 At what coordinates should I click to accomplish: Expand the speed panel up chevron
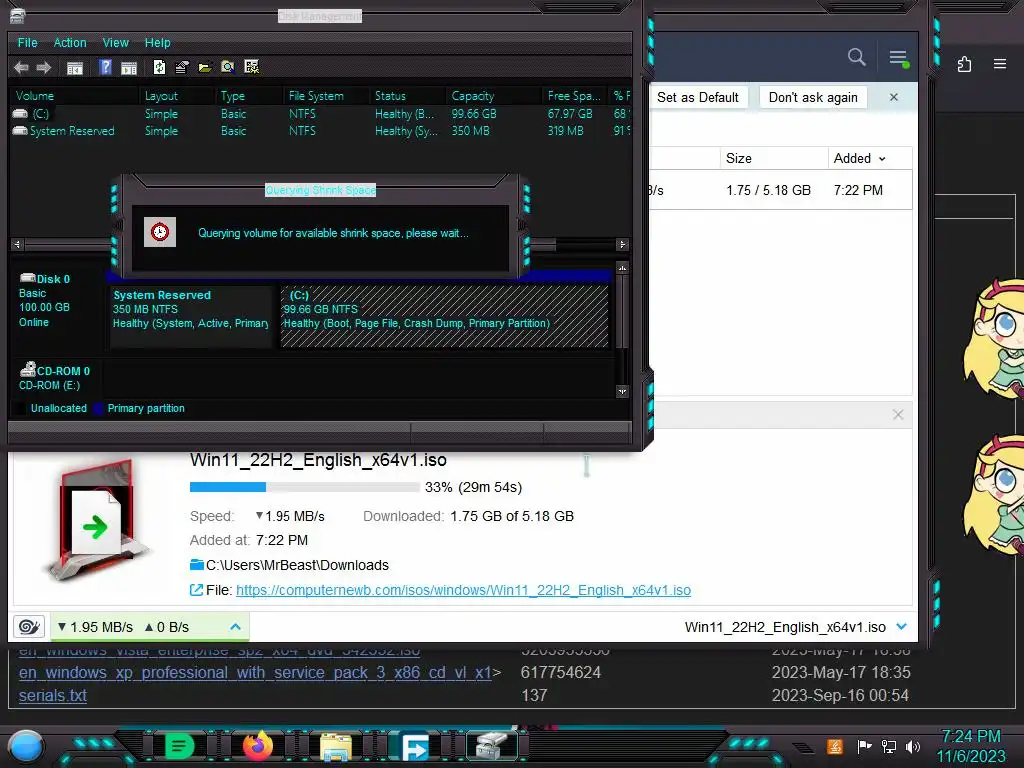coord(235,627)
